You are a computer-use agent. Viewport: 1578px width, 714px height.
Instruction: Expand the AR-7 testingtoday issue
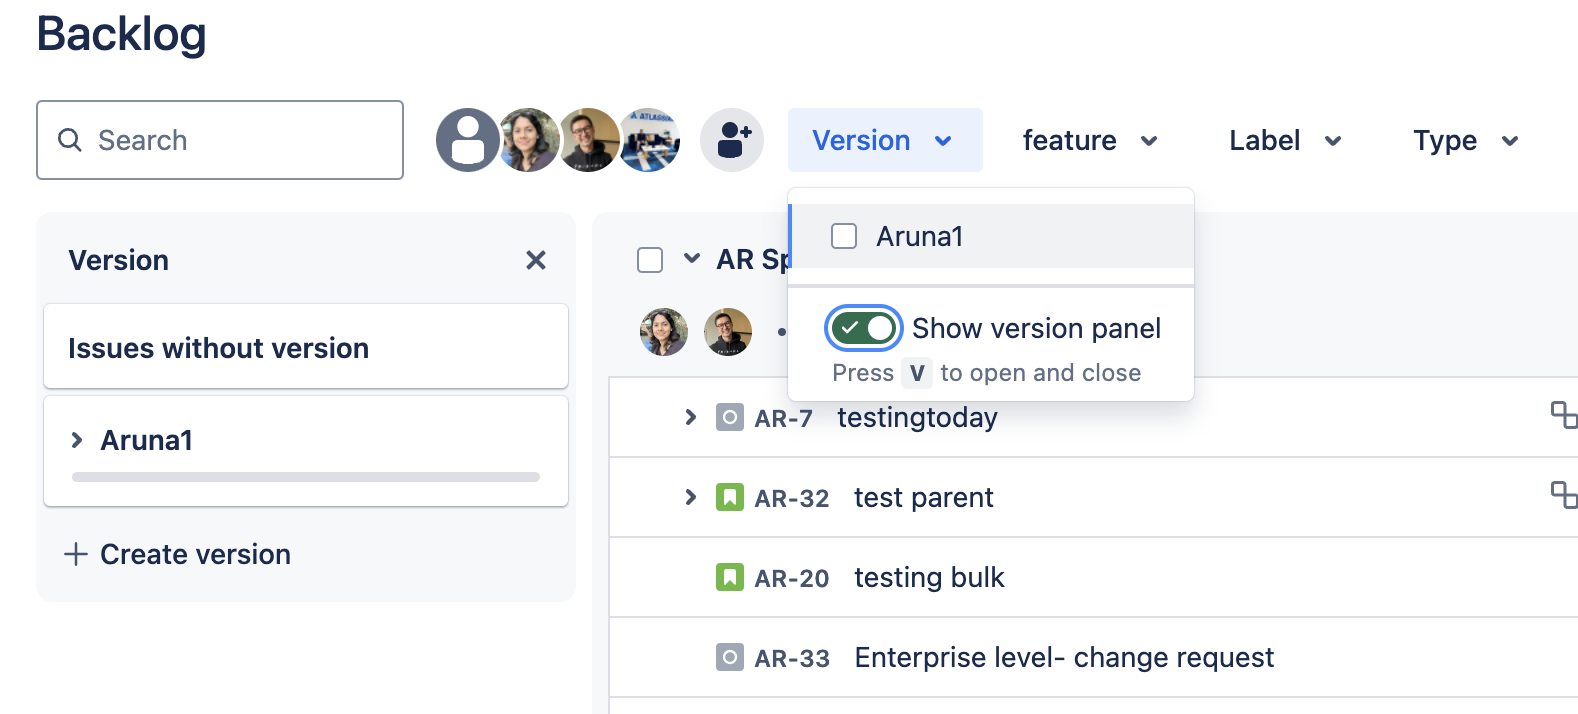[690, 417]
